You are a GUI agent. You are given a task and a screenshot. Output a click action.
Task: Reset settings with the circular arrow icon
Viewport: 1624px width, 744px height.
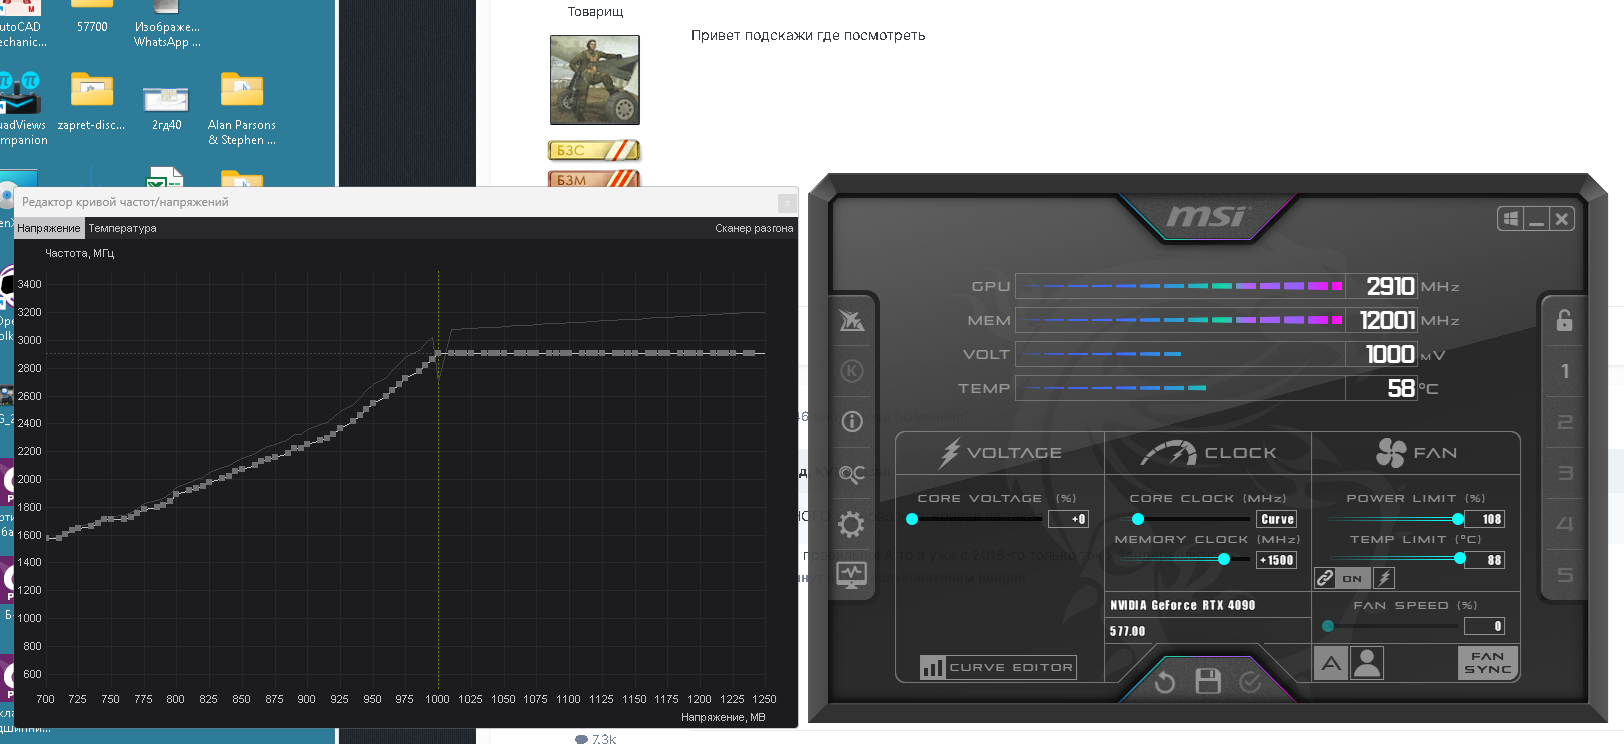1165,682
